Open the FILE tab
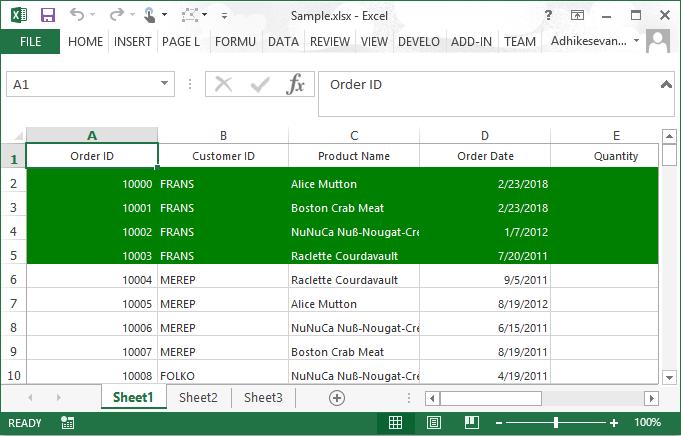This screenshot has width=681, height=436. tap(30, 42)
